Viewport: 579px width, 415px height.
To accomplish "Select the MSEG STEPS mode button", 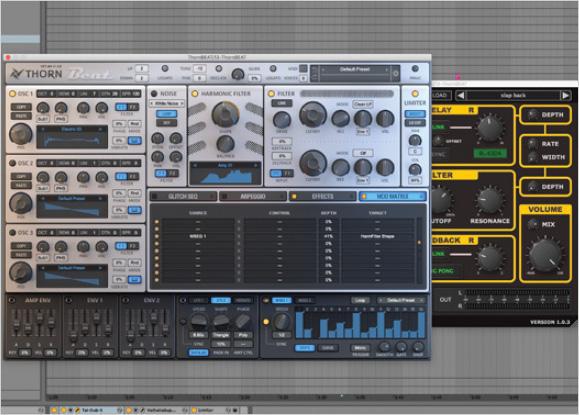I will pos(305,348).
